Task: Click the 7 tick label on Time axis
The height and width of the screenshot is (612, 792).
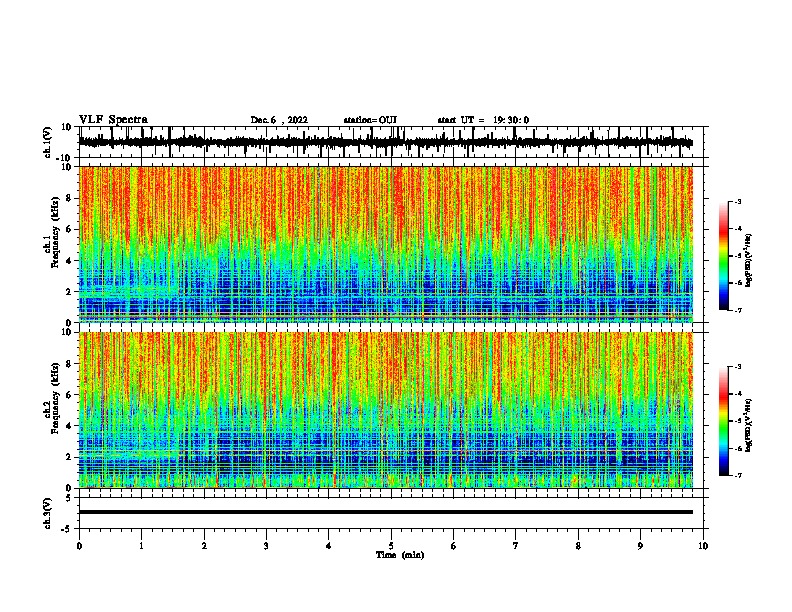Action: (516, 546)
